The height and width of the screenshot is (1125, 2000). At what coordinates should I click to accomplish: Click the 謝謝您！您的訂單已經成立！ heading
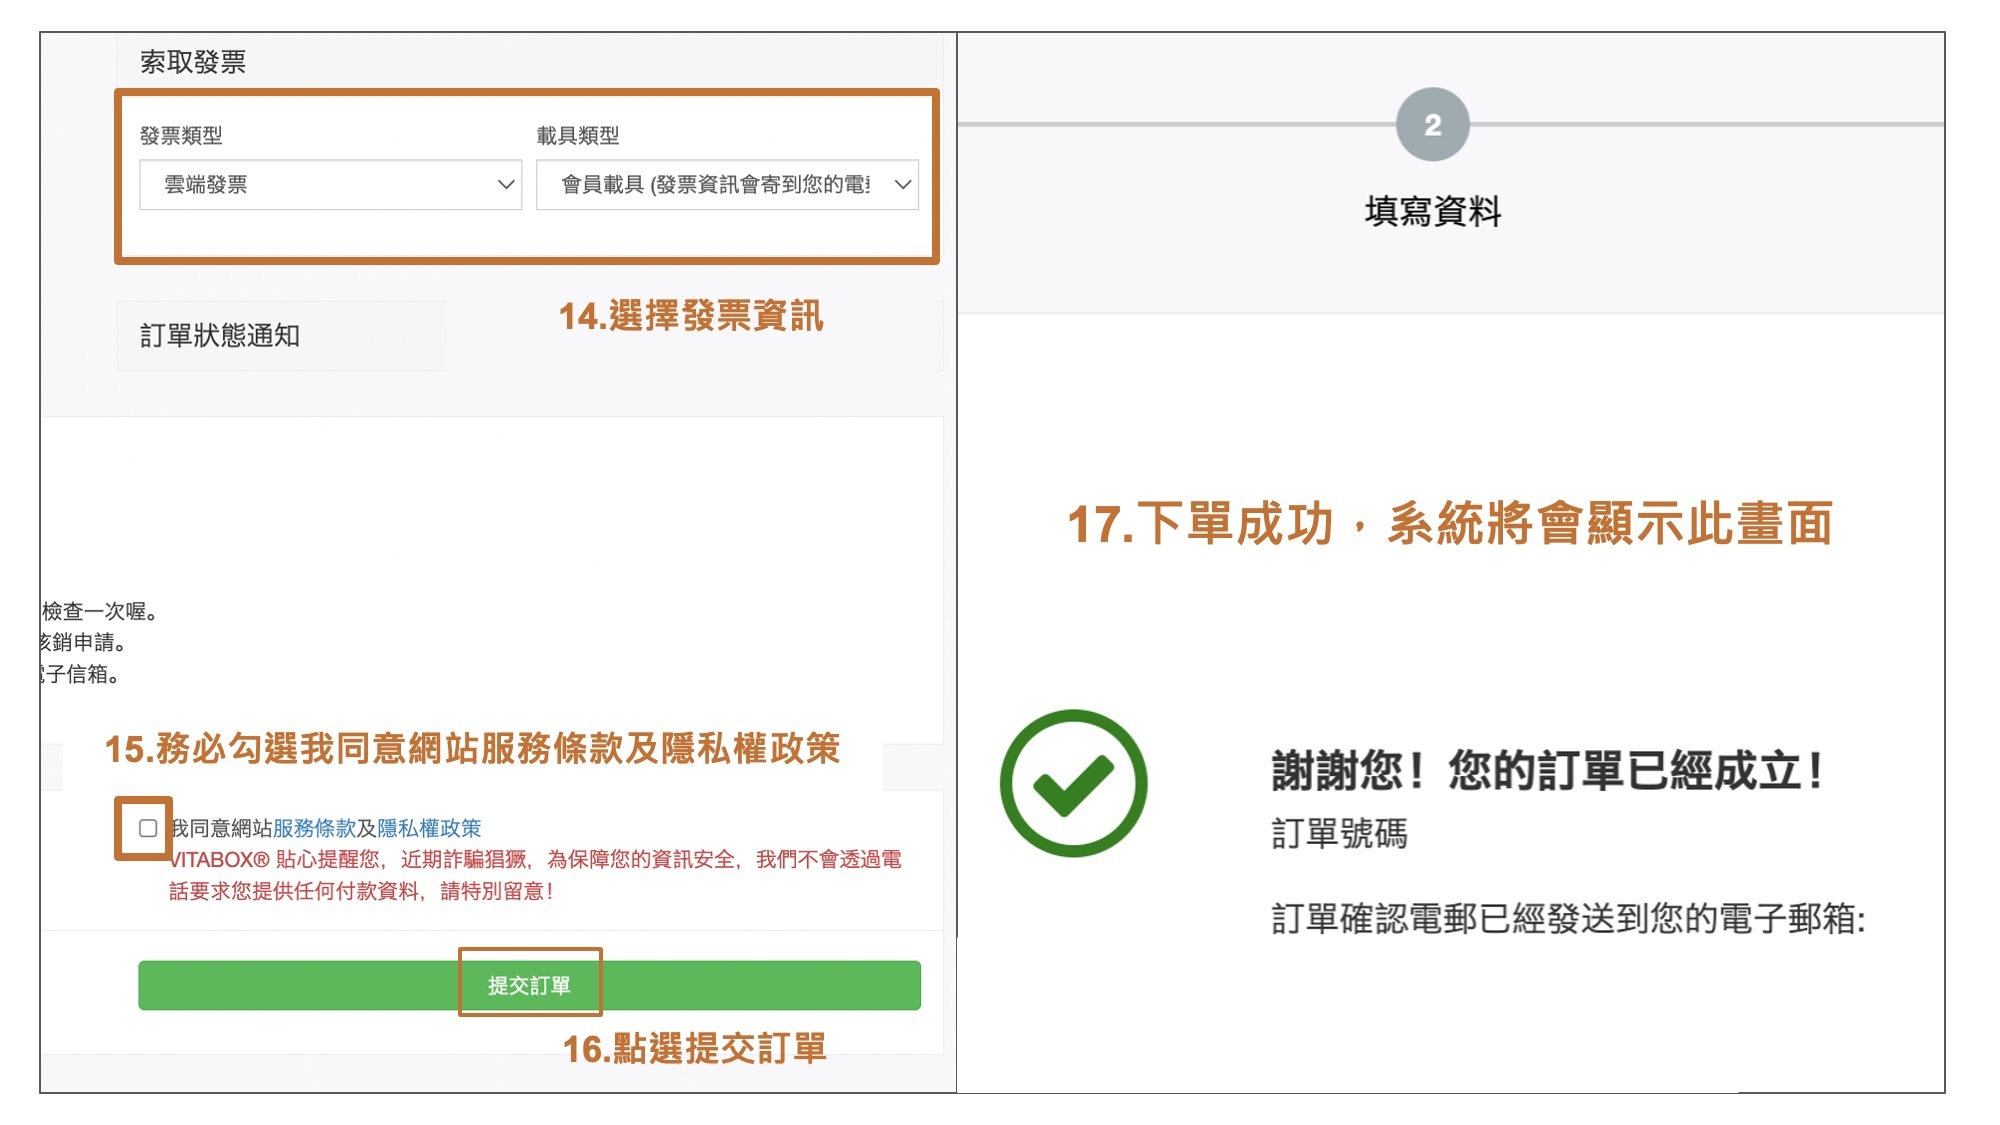tap(1547, 771)
